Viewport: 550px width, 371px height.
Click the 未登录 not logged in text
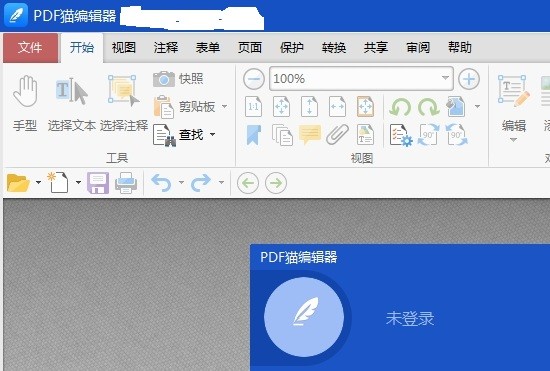(x=410, y=318)
